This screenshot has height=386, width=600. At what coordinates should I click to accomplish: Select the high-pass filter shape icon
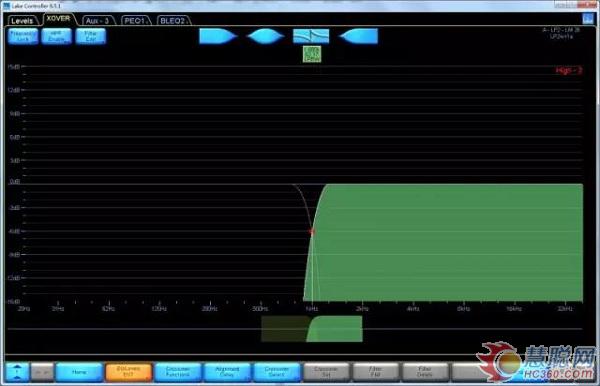point(359,36)
